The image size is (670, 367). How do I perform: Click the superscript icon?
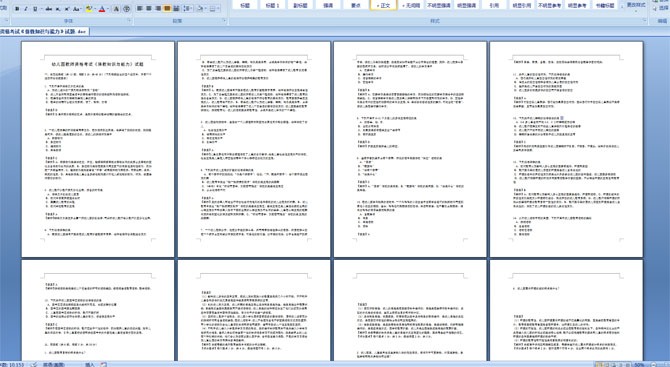click(67, 9)
